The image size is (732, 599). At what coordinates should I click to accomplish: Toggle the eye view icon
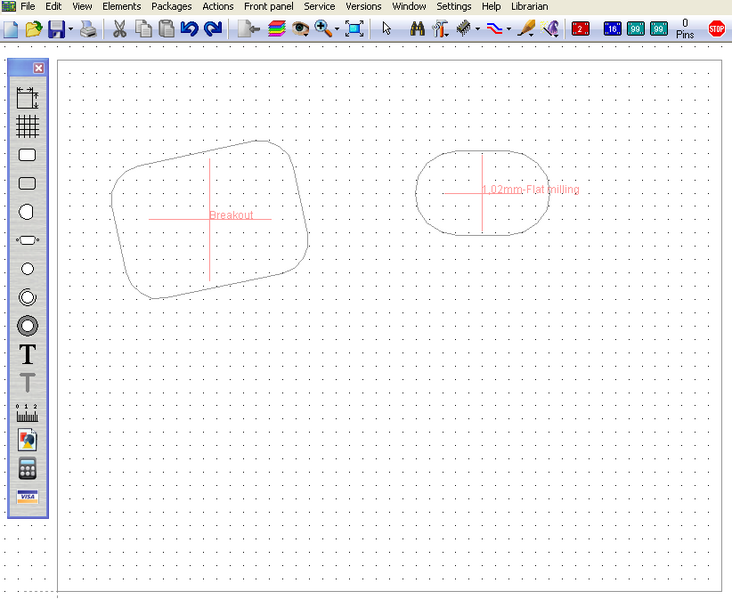coord(300,28)
